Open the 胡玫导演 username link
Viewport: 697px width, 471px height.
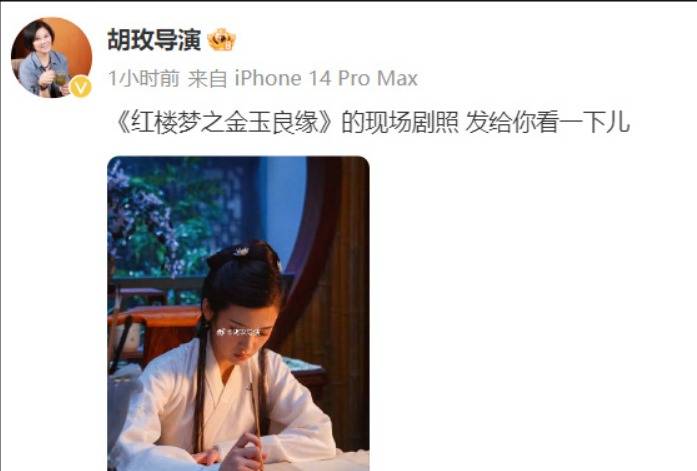point(154,40)
